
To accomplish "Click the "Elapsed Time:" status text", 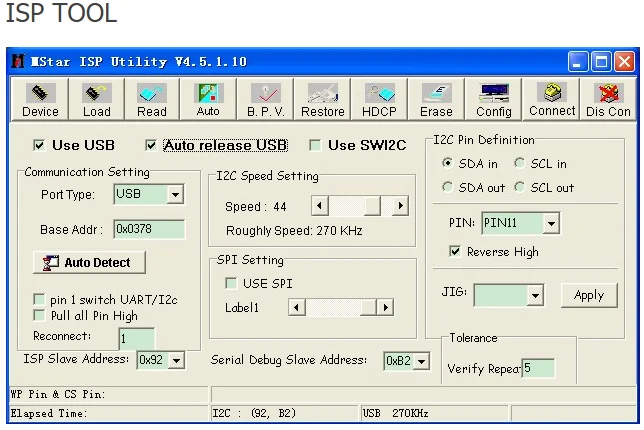I will point(49,413).
